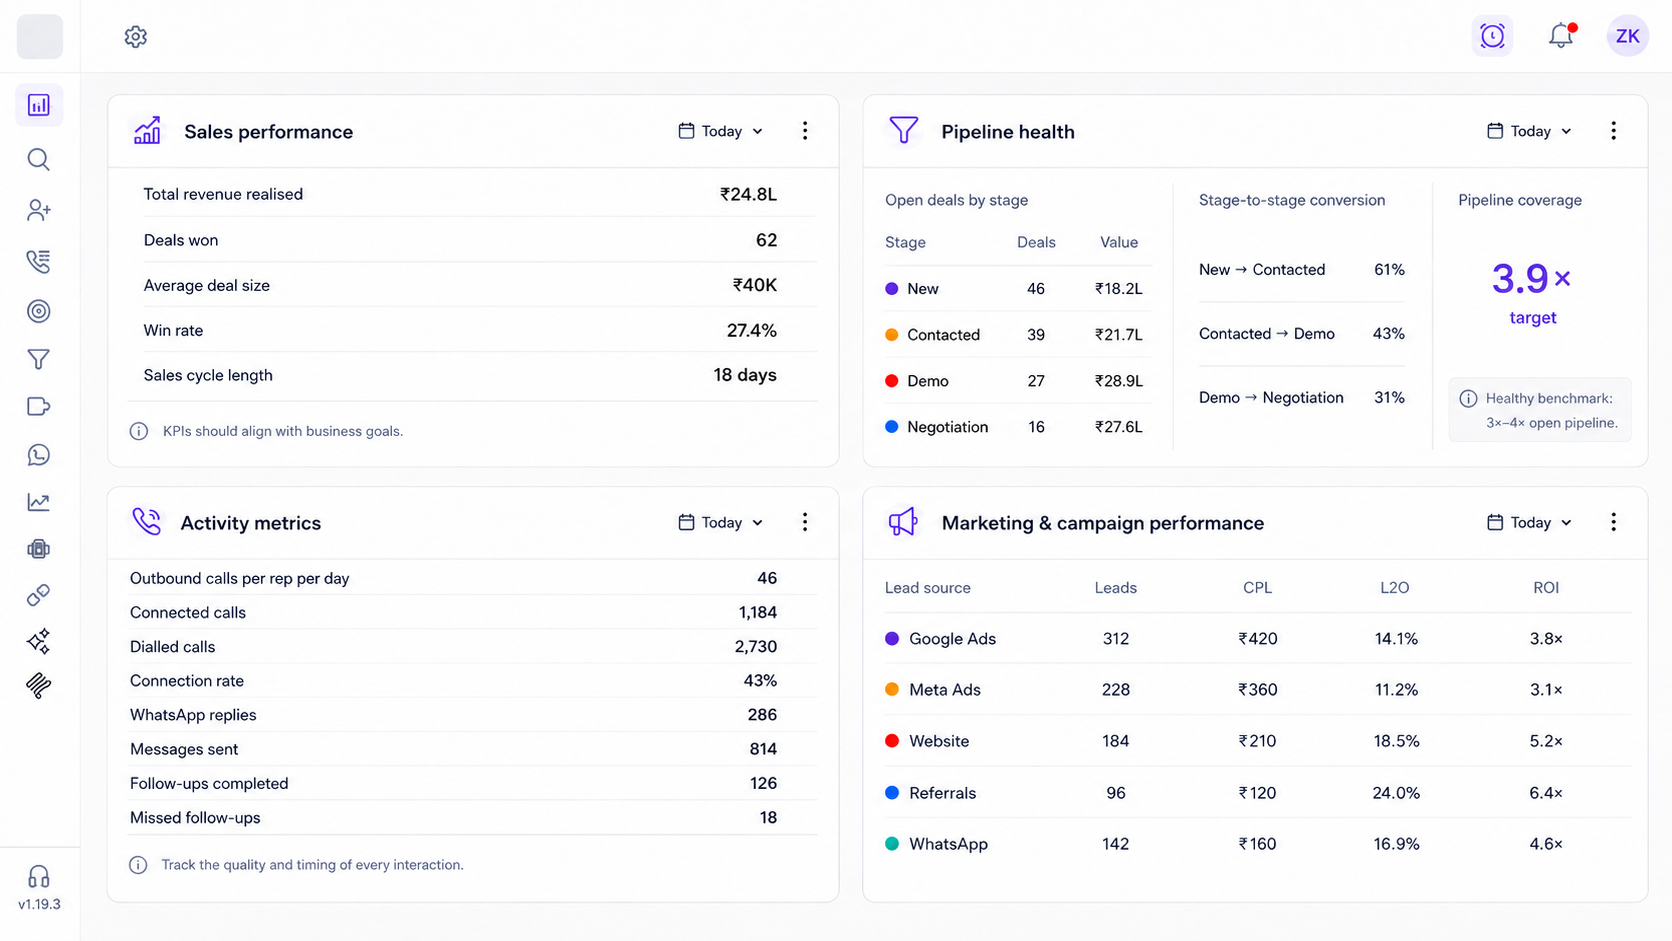Open the call list phone sidebar icon
This screenshot has width=1672, height=941.
click(39, 261)
